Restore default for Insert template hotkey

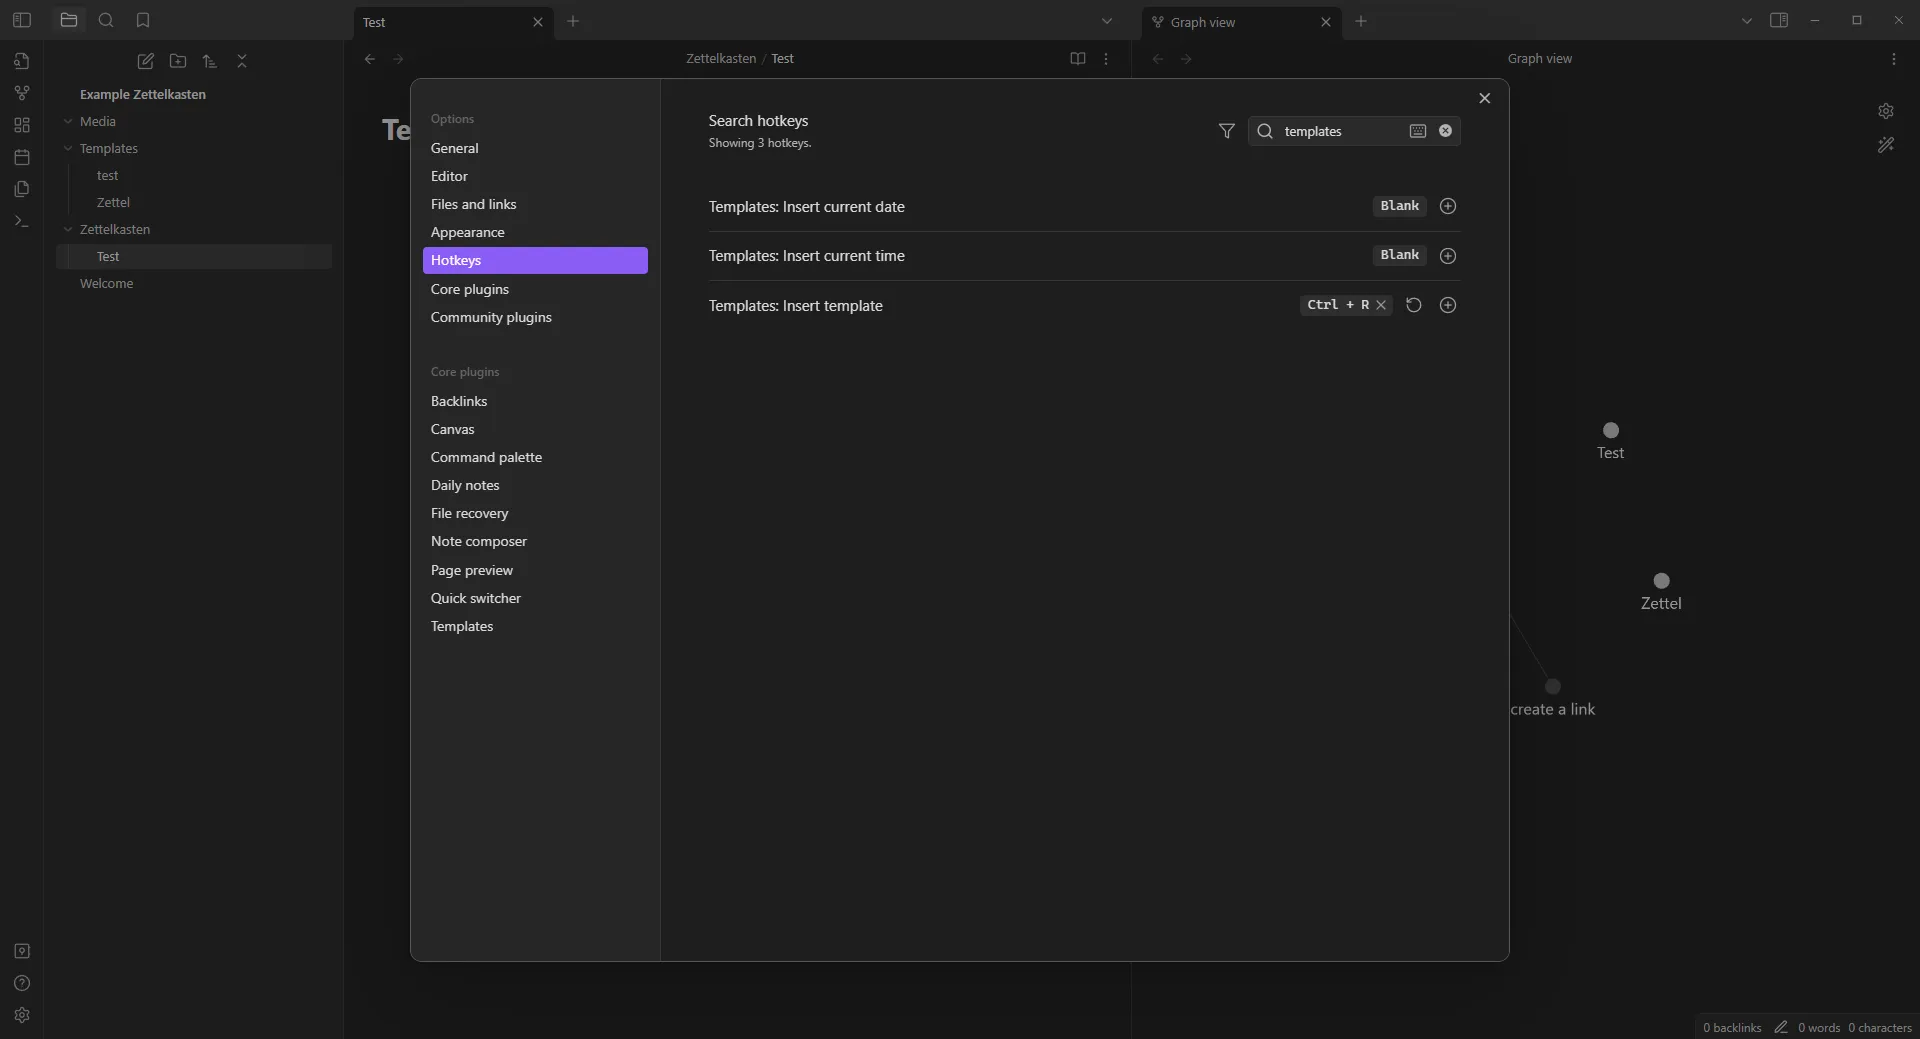point(1414,305)
